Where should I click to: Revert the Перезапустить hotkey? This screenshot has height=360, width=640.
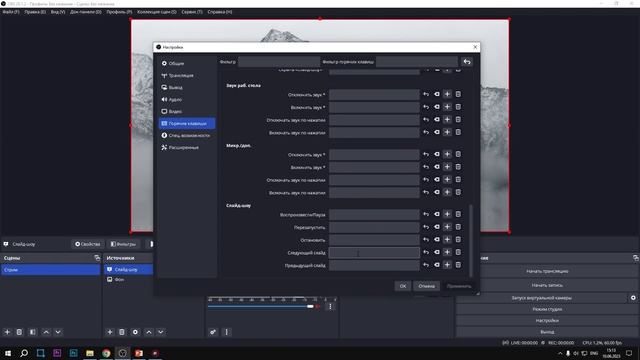pos(426,227)
